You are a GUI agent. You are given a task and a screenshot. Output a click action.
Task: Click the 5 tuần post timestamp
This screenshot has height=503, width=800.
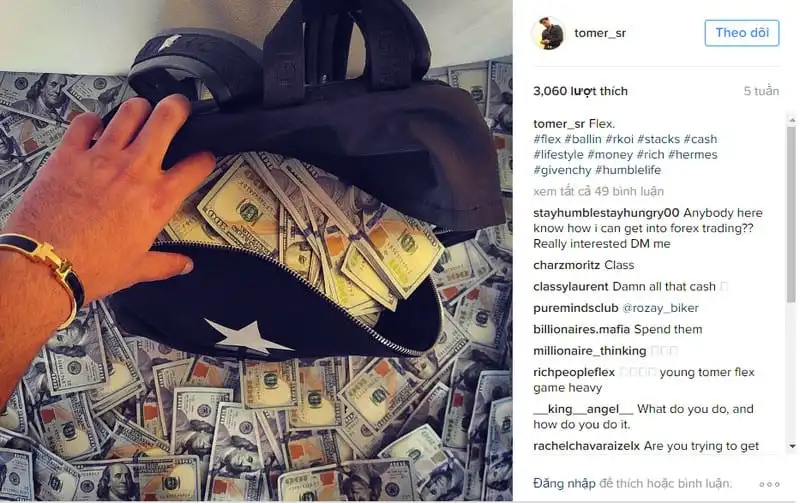[x=761, y=91]
